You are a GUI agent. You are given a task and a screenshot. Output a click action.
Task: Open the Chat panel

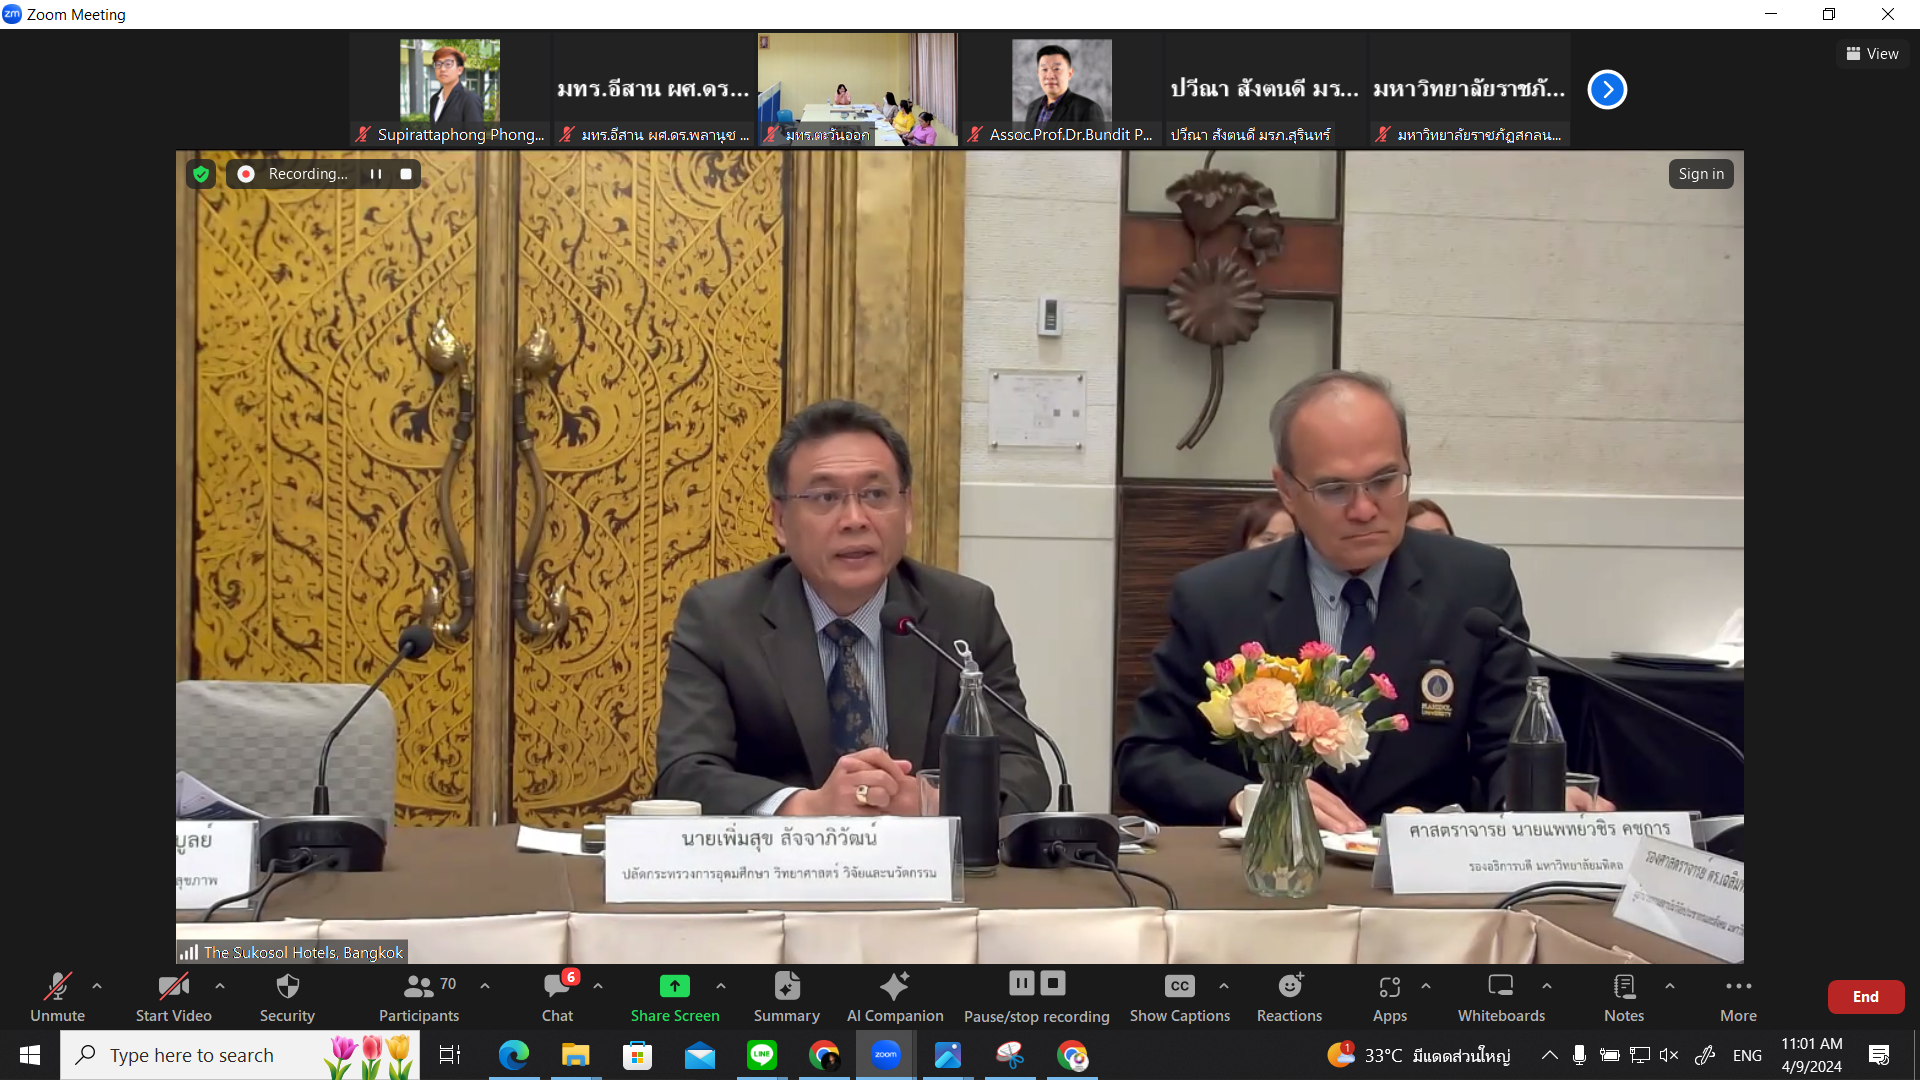pos(557,997)
